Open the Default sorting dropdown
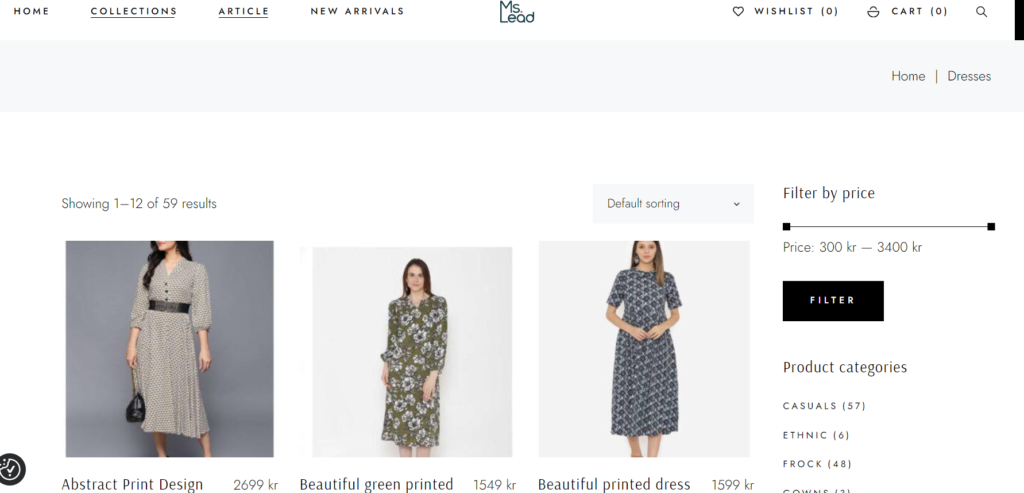This screenshot has height=493, width=1024. pos(673,204)
